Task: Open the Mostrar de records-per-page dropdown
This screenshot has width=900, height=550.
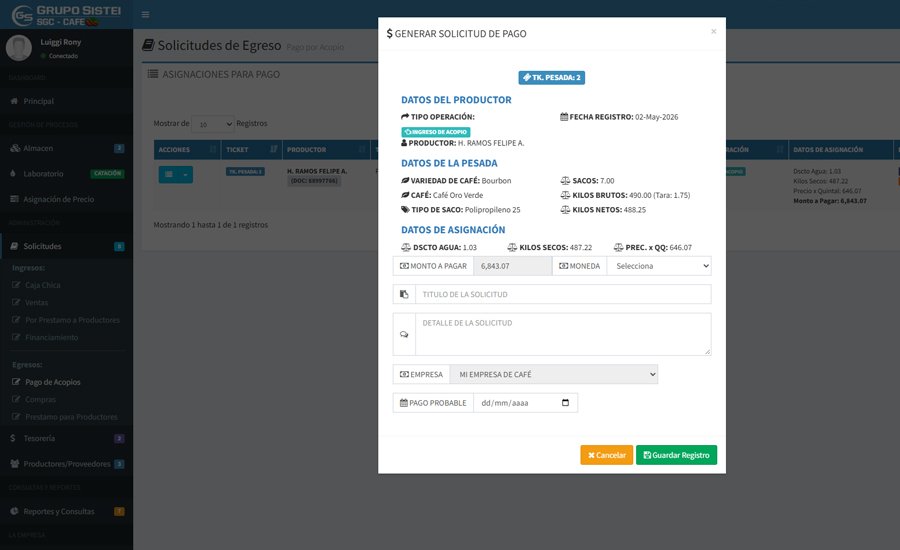Action: [212, 124]
